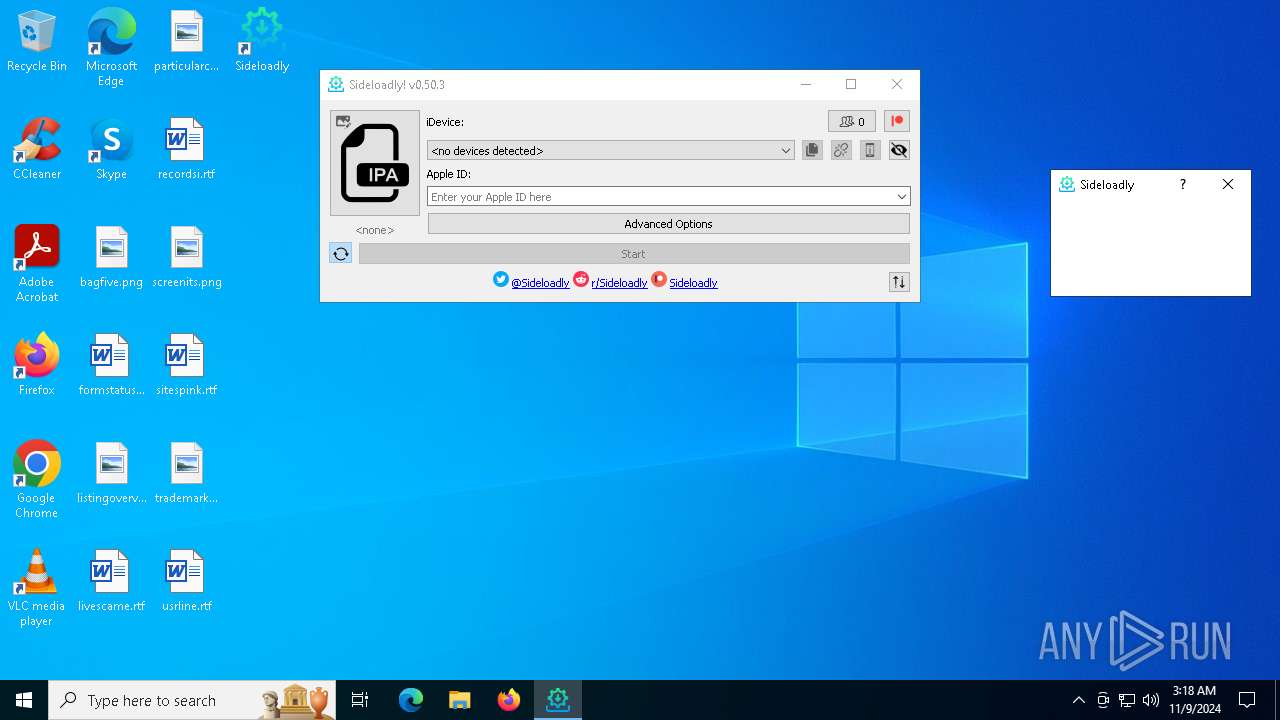Expand the iDevice no devices detected dropdown
Image resolution: width=1280 pixels, height=720 pixels.
[610, 150]
